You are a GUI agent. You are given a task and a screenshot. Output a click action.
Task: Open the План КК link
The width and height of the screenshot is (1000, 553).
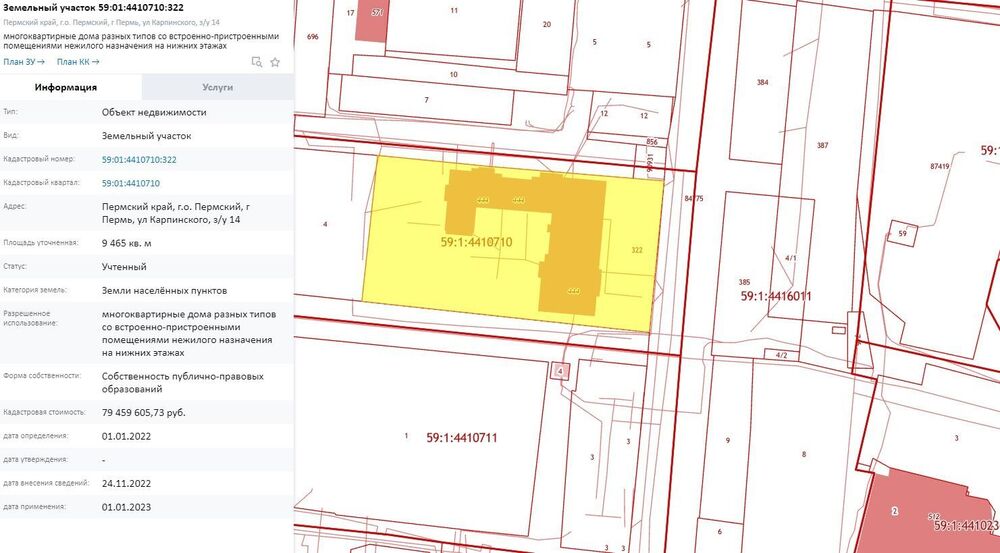click(78, 62)
